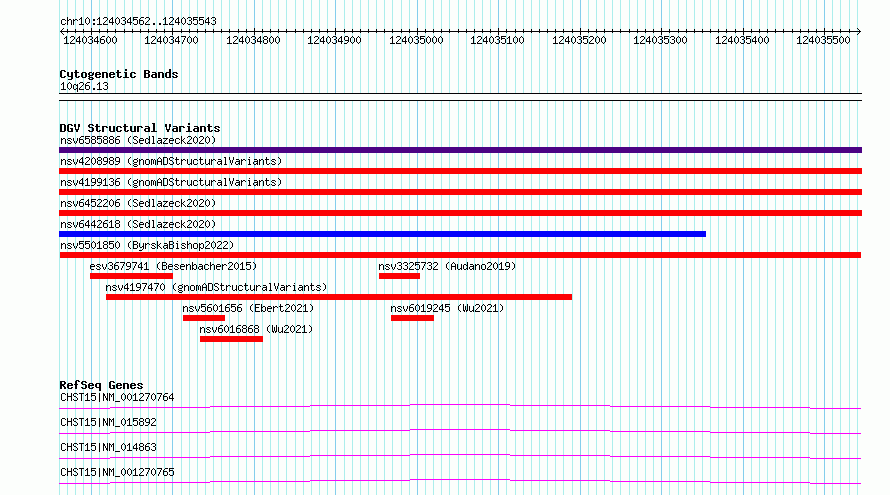
Task: Click the nsv4199136 red variant bar
Action: click(x=460, y=192)
